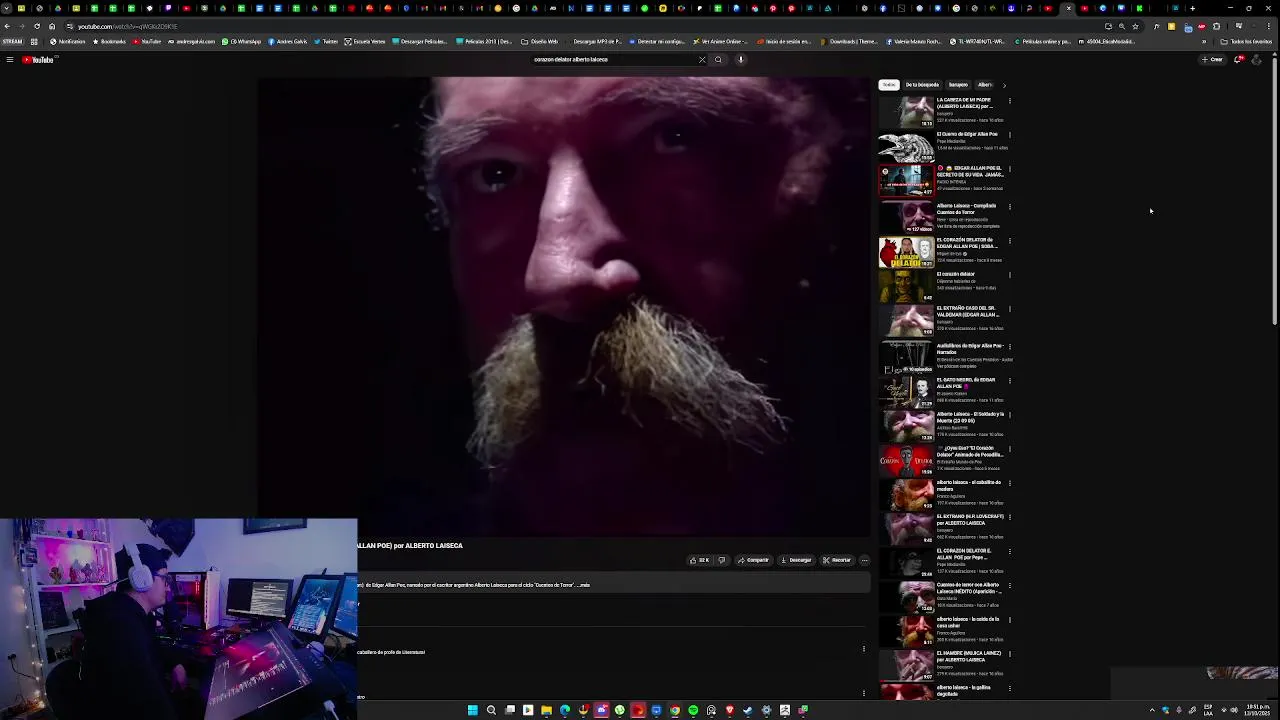
Task: Select the 'lanspero' filter chip
Action: [958, 85]
